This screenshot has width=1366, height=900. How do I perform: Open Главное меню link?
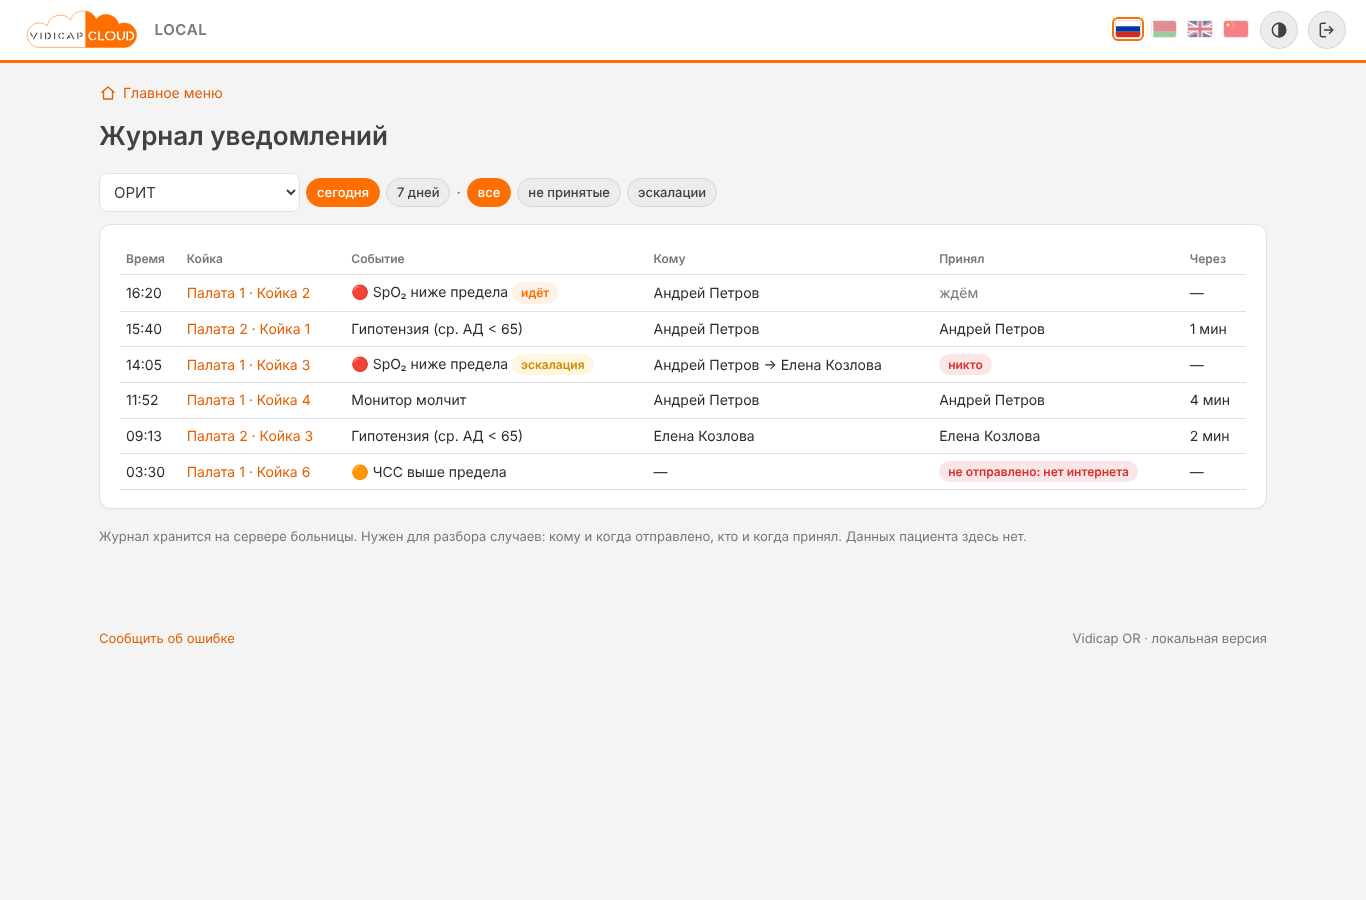point(172,93)
